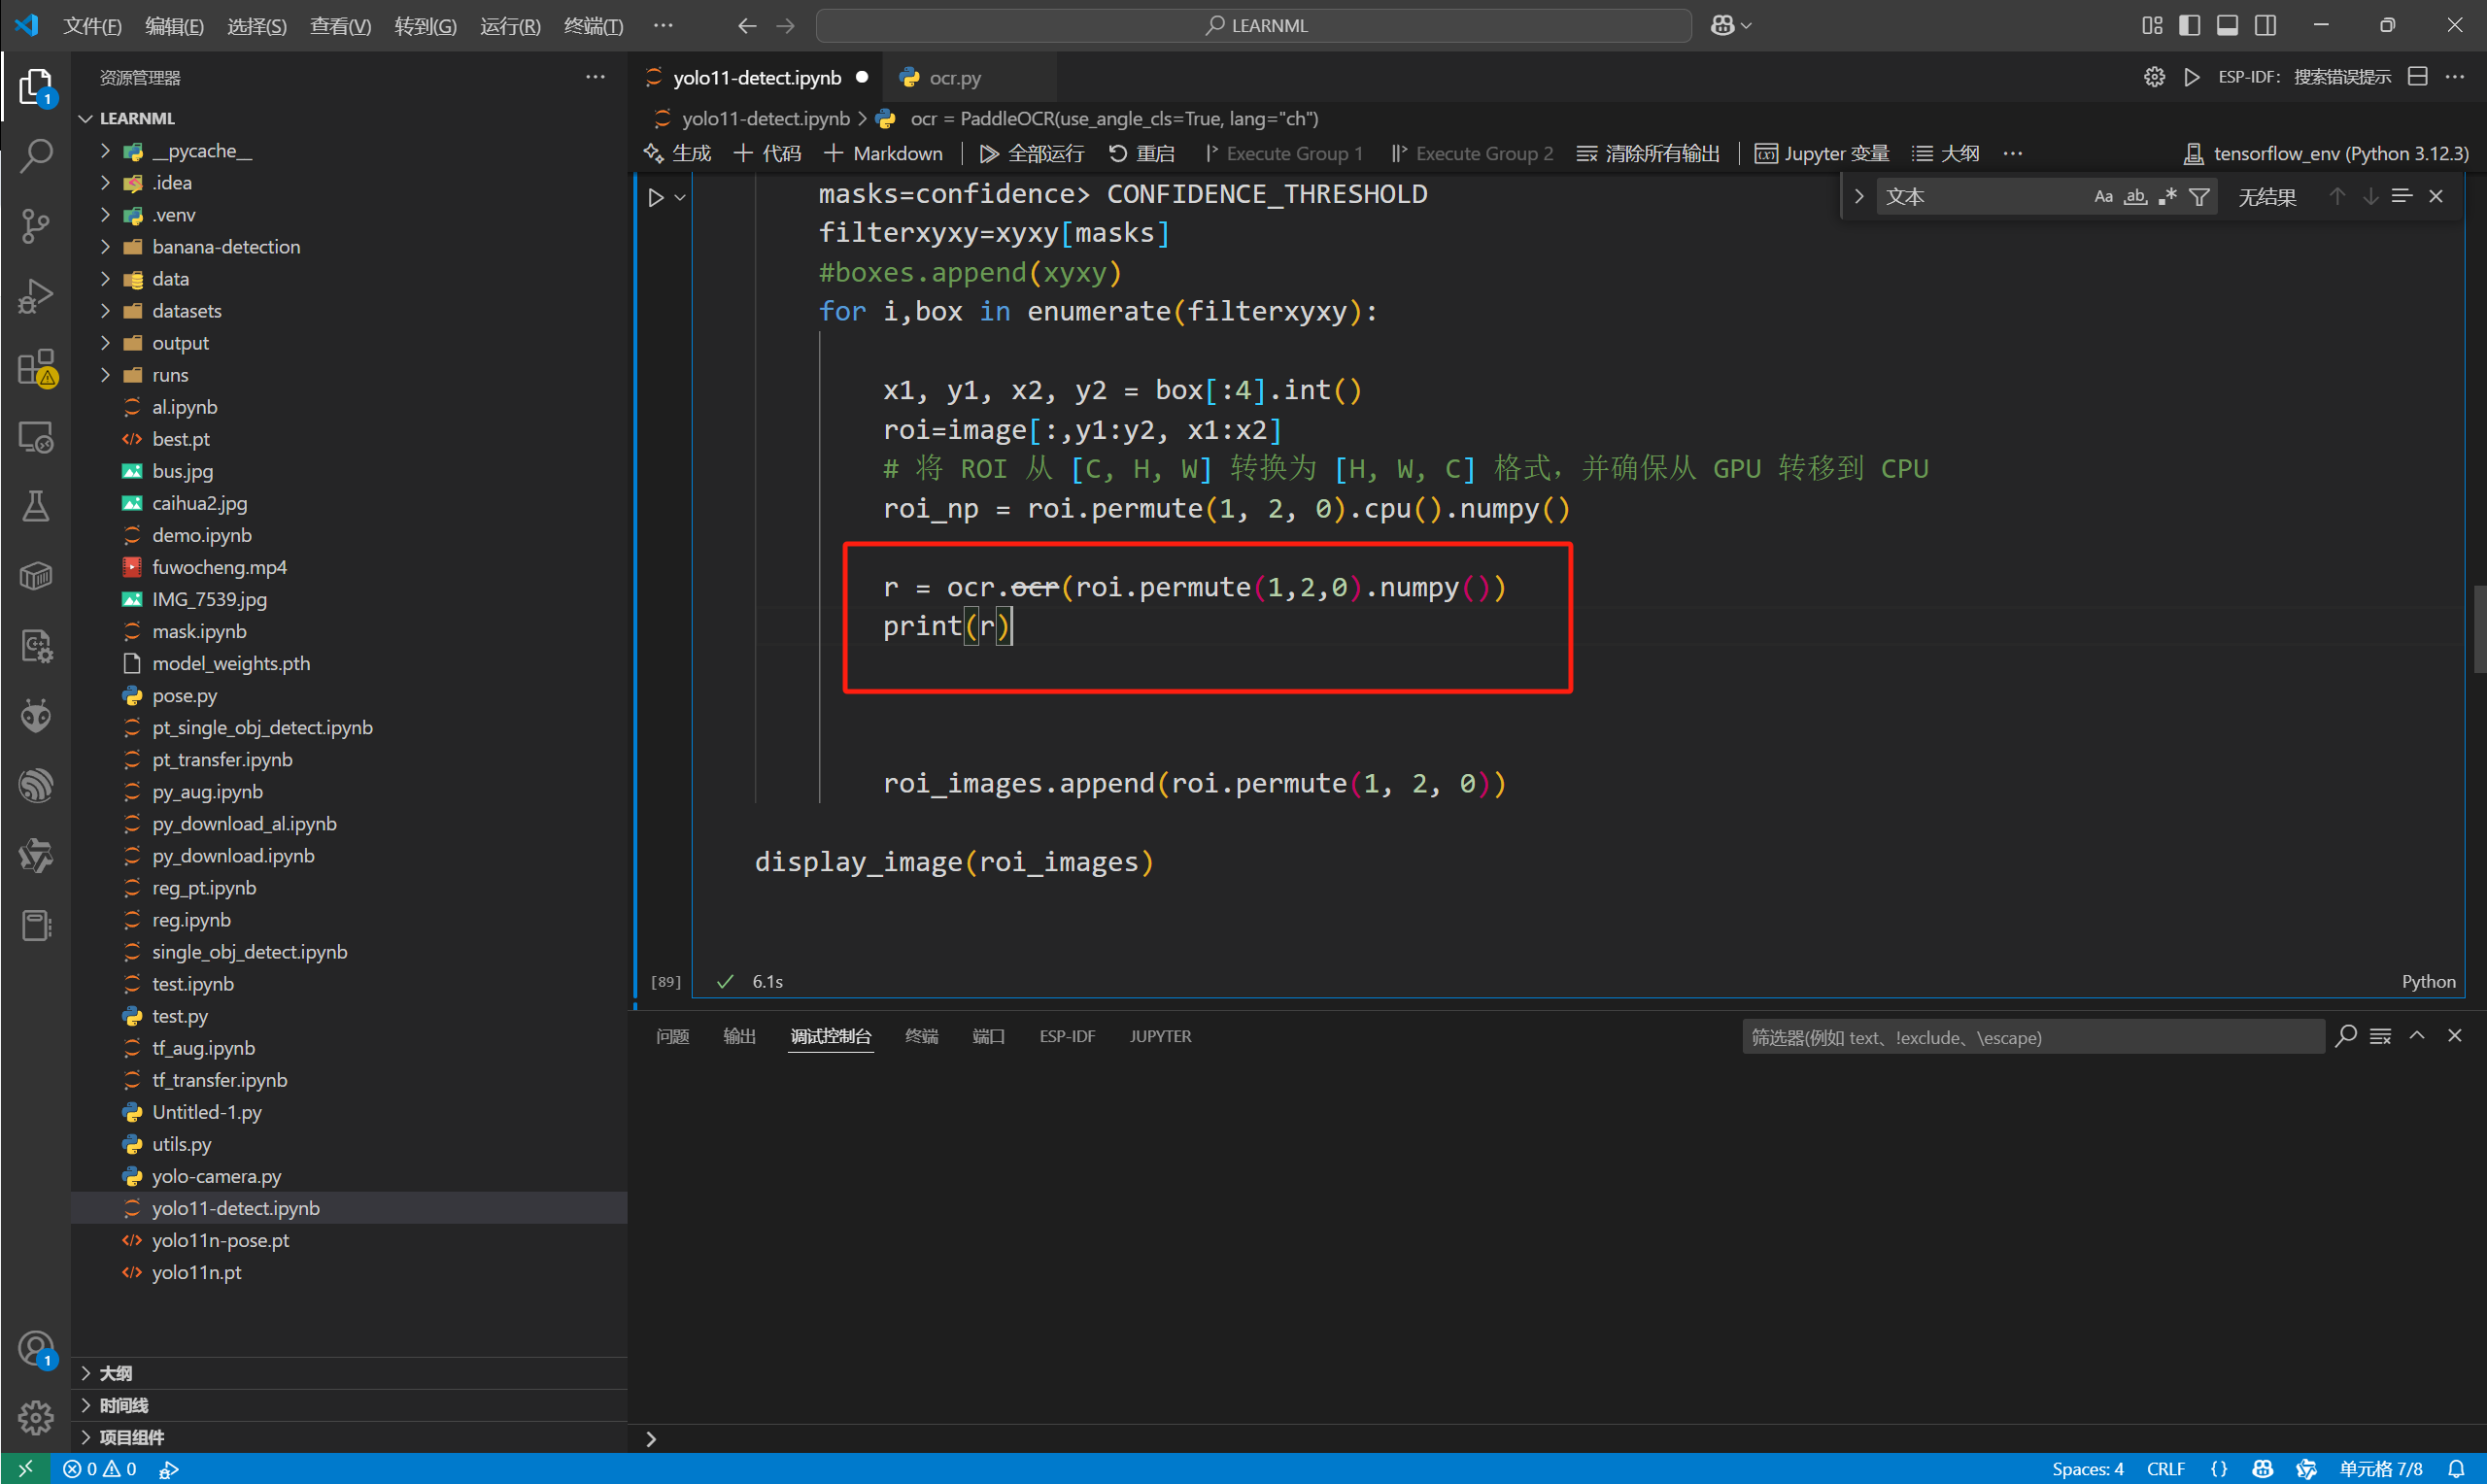Open Source Control view
This screenshot has width=2487, height=1484.
tap(36, 225)
